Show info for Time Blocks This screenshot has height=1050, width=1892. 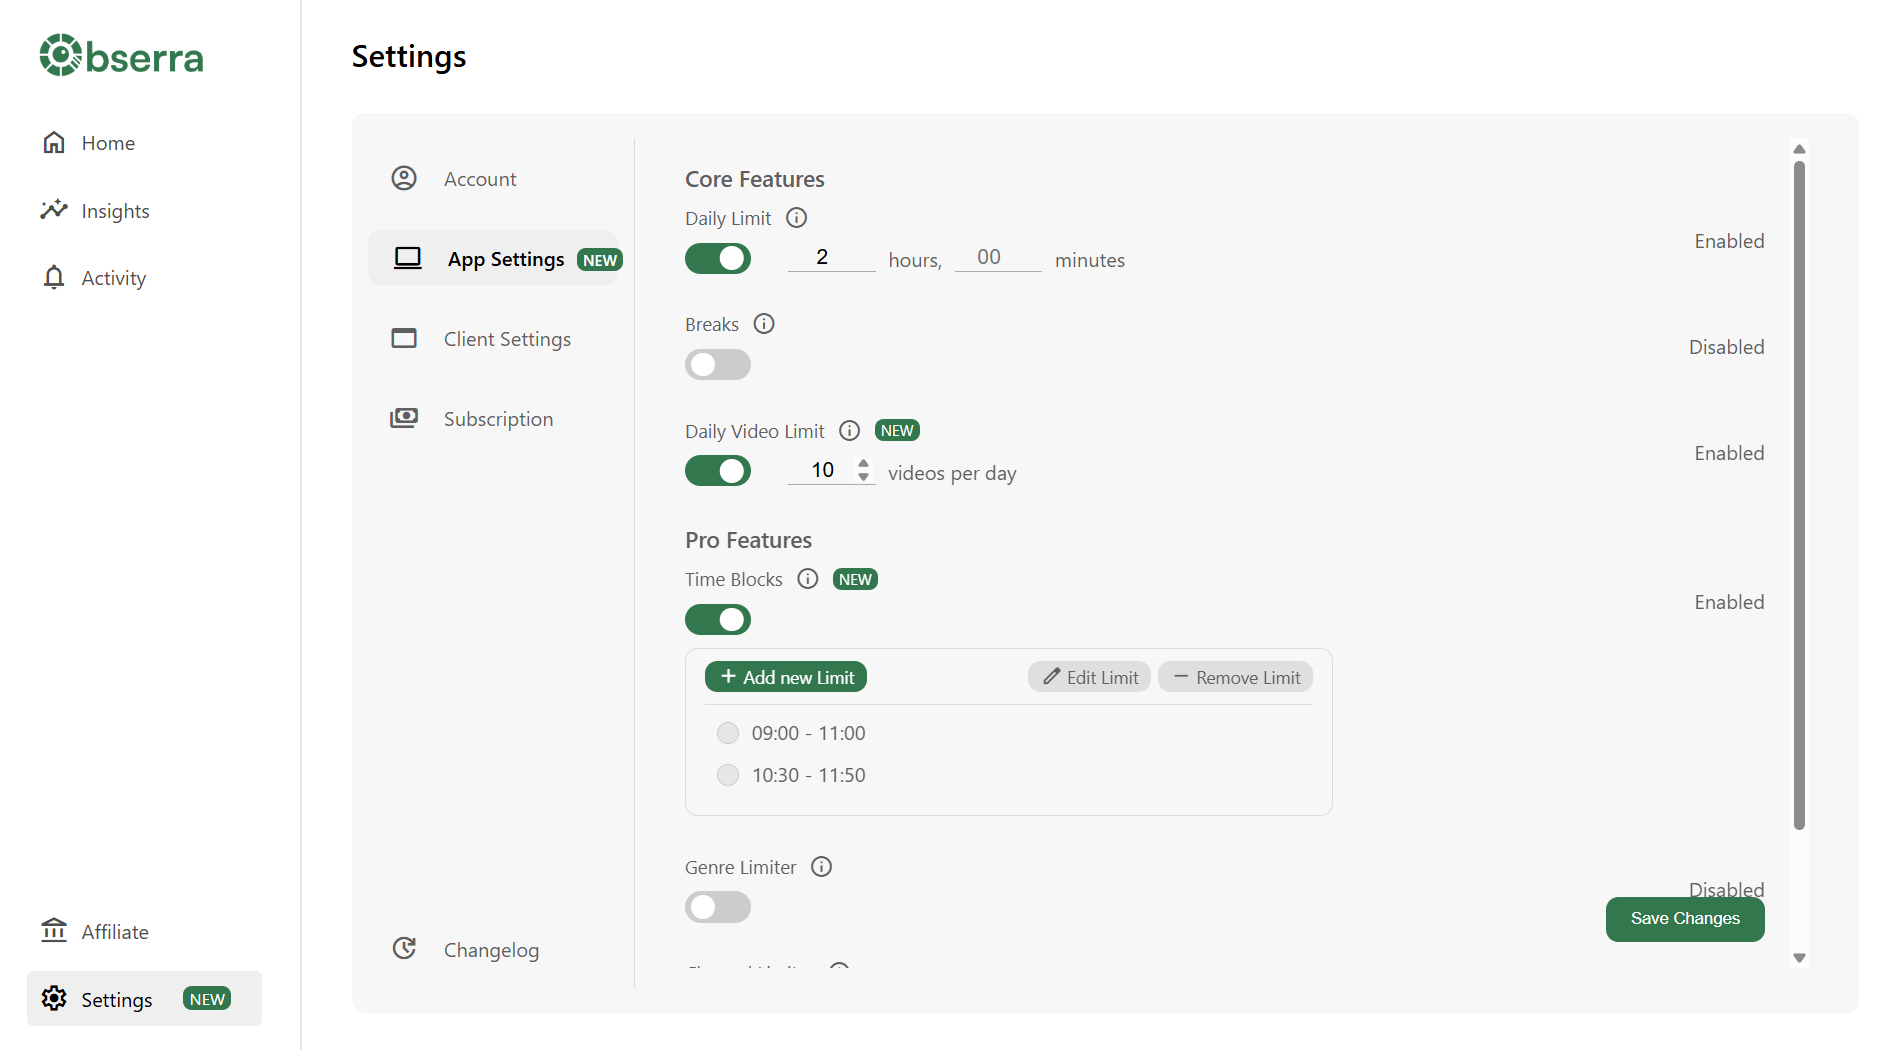coord(808,579)
